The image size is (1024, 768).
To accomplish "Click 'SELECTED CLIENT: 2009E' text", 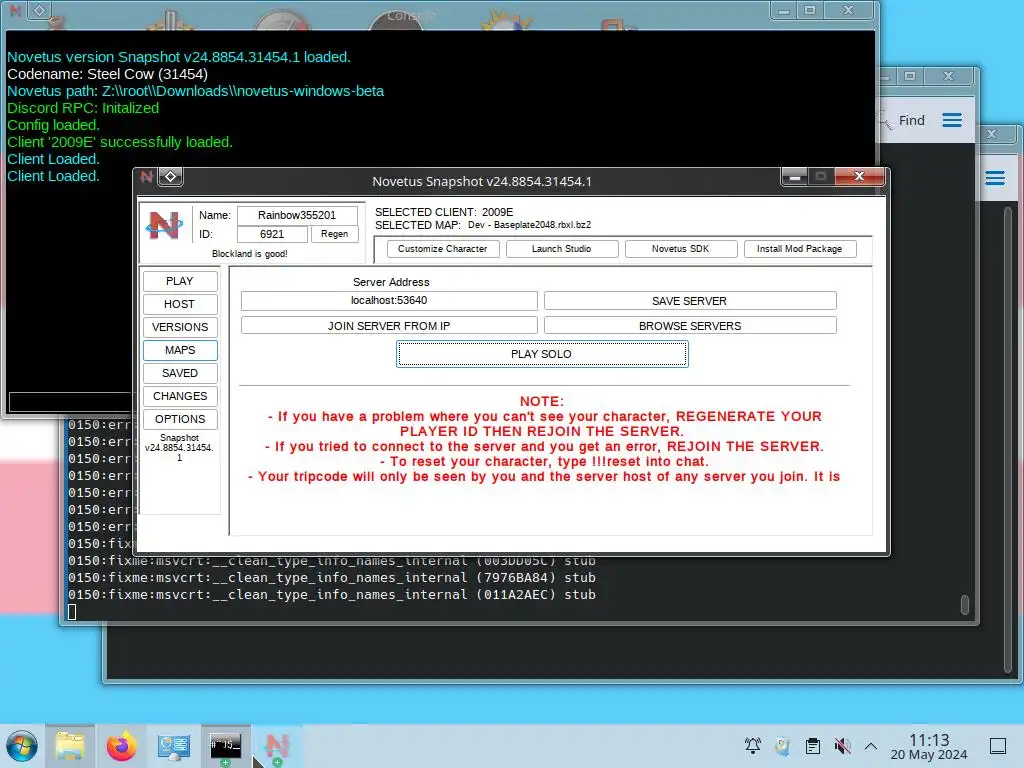I will click(x=444, y=212).
